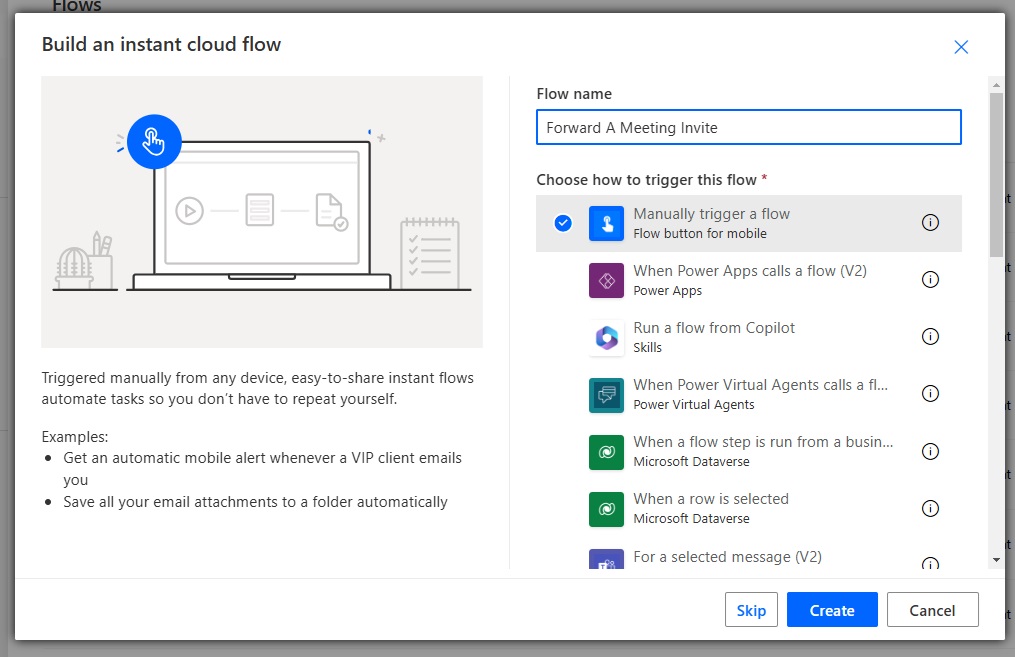Uncheck the Manually trigger a flow radio button
1015x657 pixels.
563,223
